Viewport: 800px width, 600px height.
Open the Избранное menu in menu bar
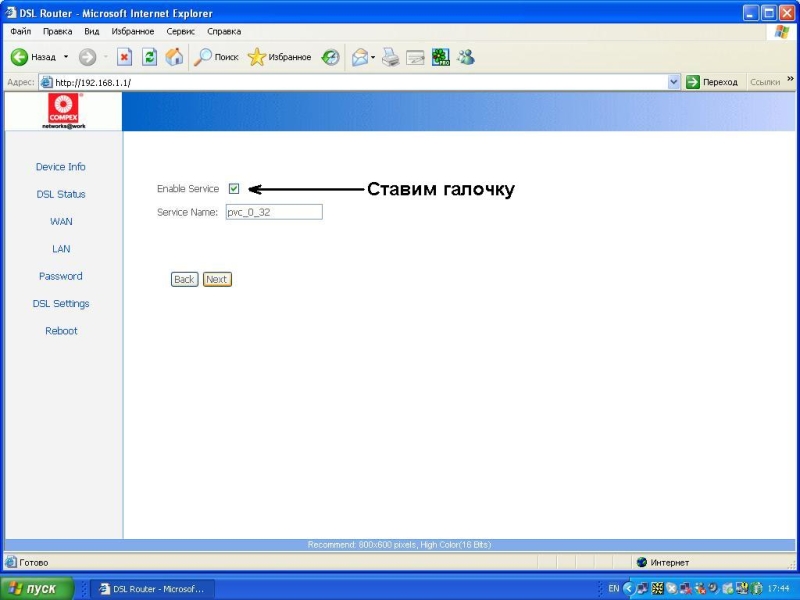coord(132,31)
